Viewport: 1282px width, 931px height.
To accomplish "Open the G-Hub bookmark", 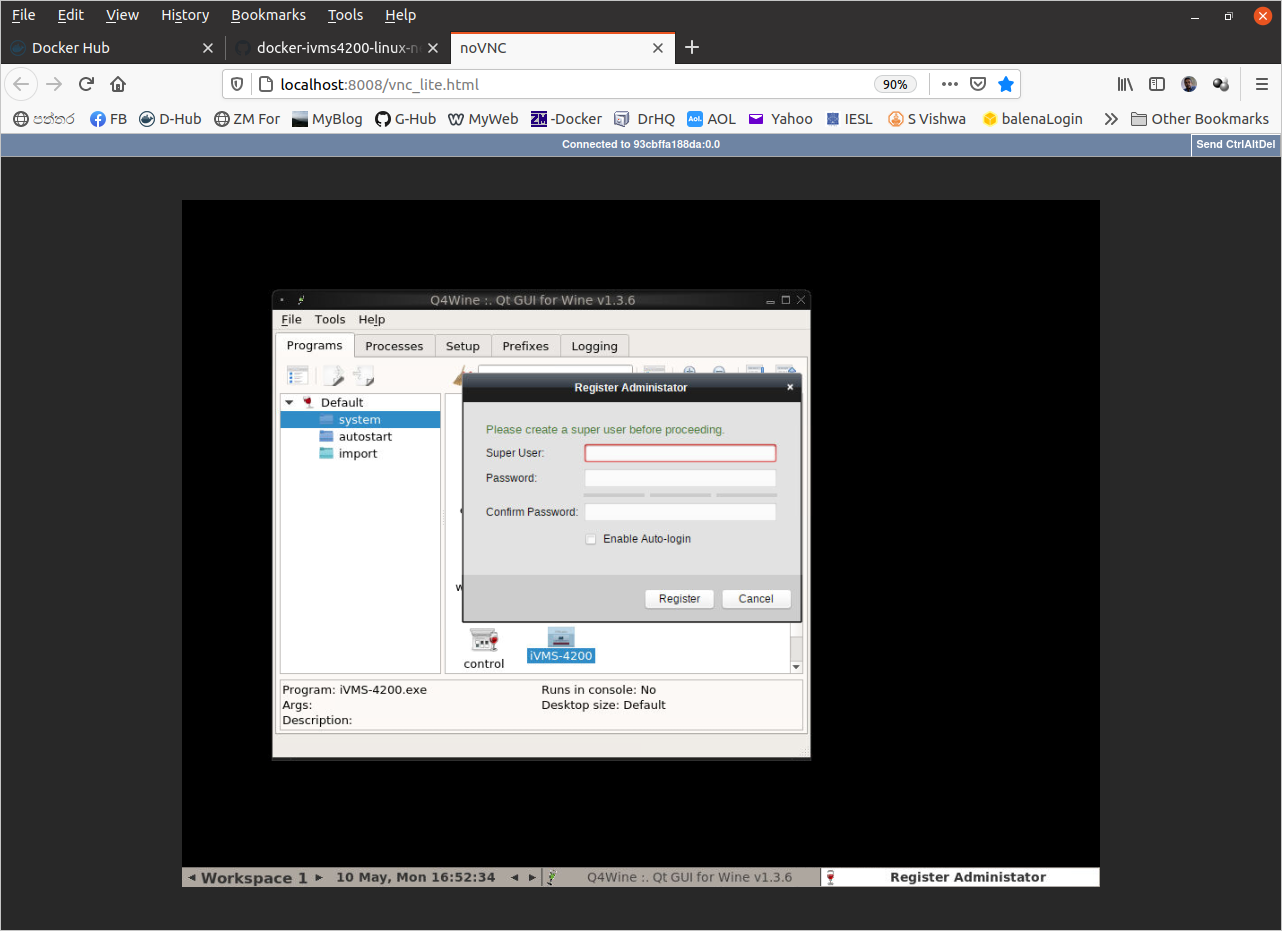I will point(405,118).
